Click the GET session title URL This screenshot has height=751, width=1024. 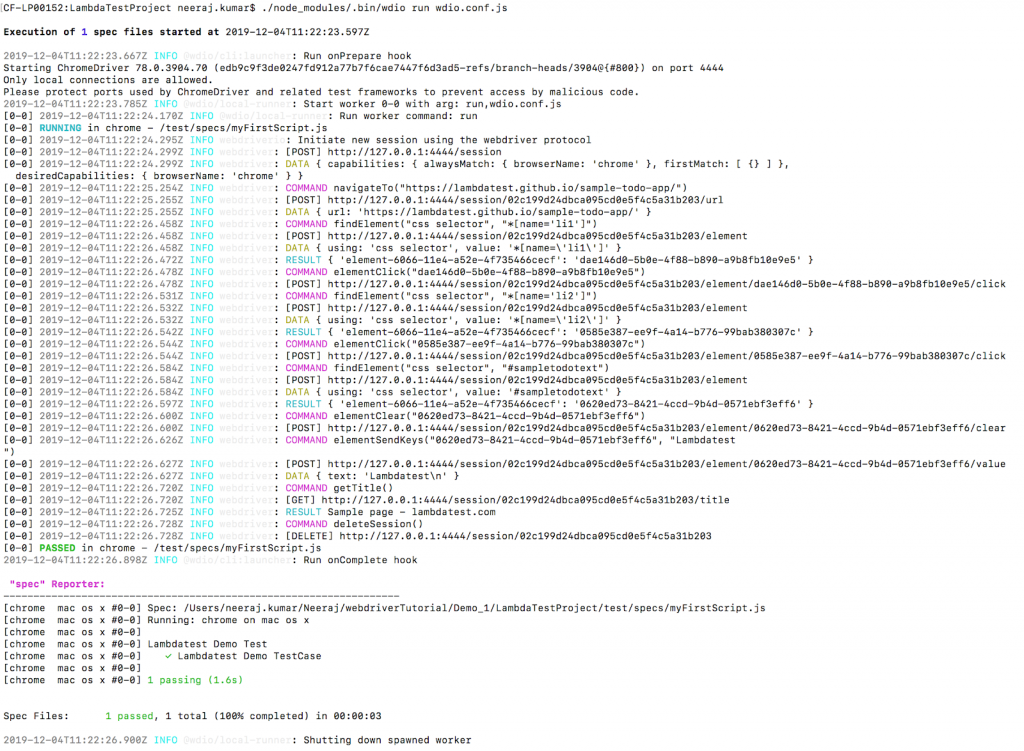tap(511, 500)
